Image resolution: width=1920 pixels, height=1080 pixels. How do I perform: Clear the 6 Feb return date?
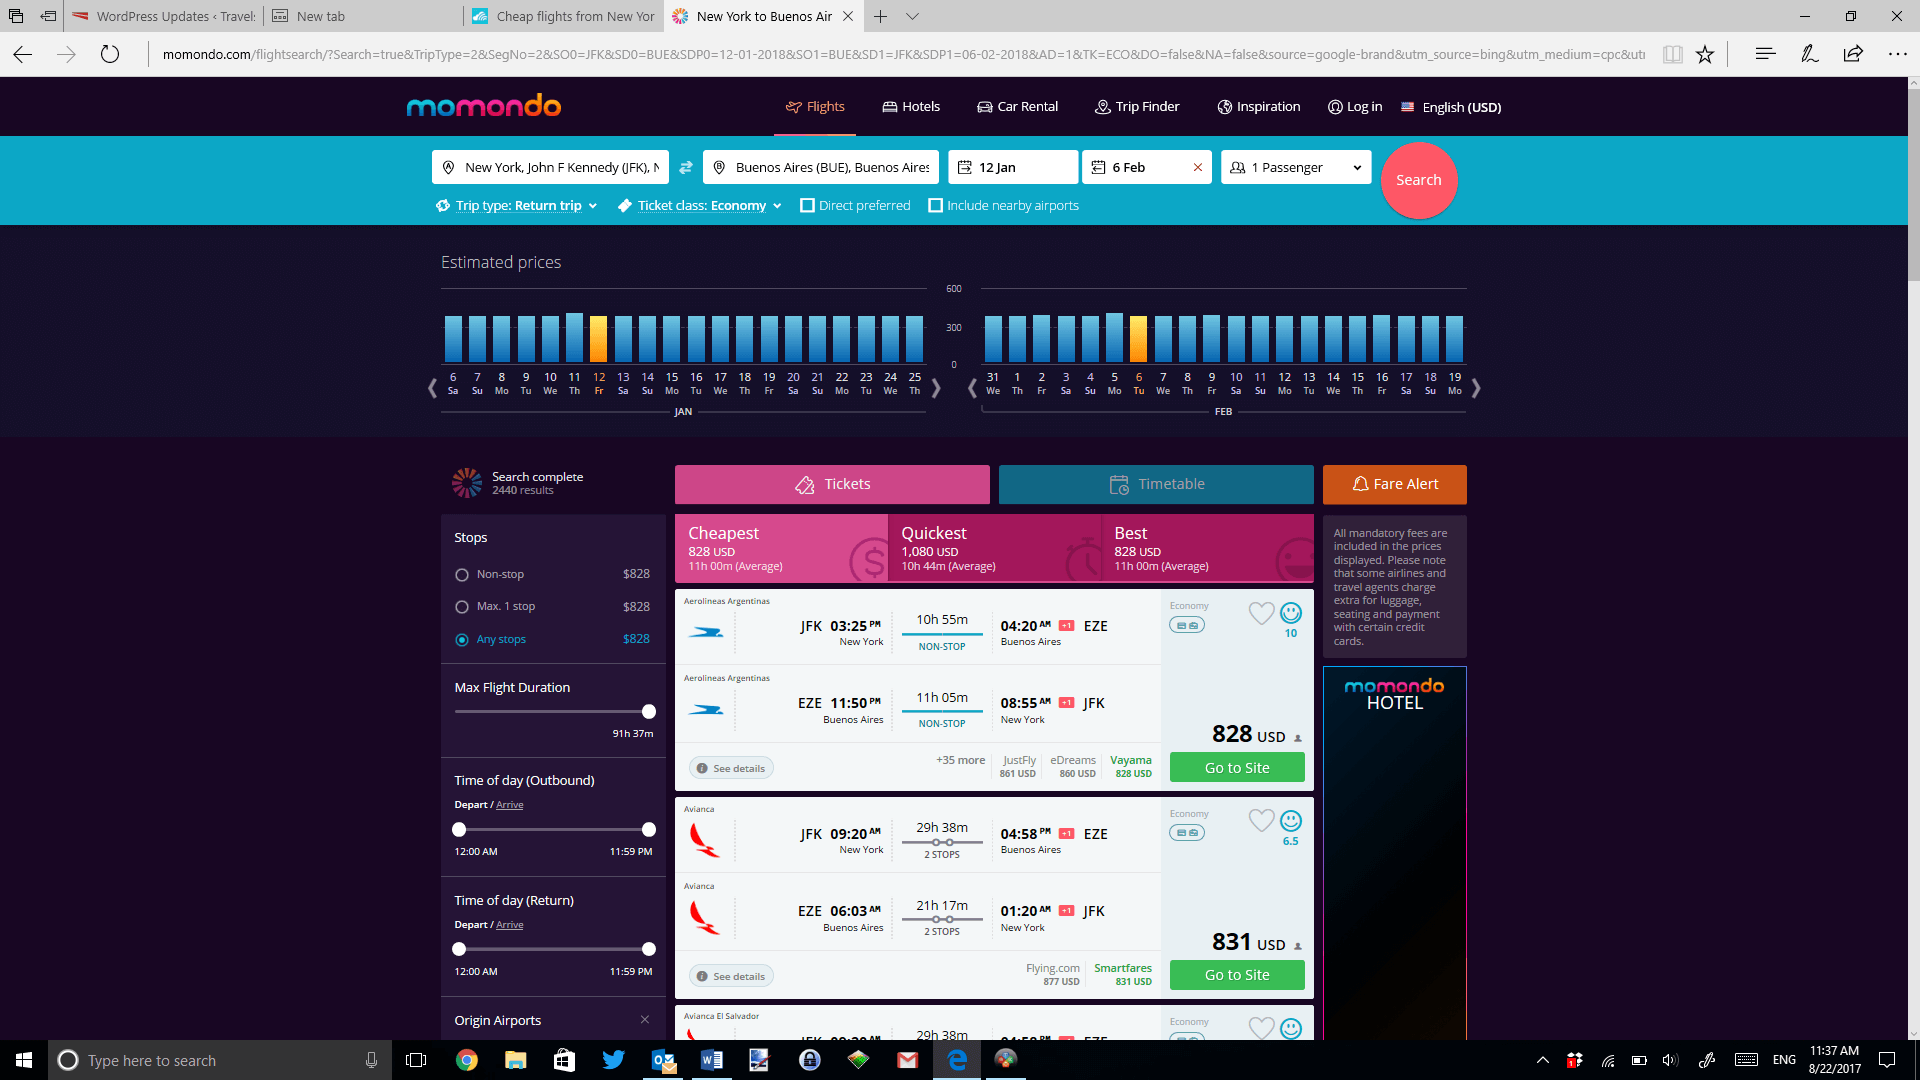(x=1197, y=168)
